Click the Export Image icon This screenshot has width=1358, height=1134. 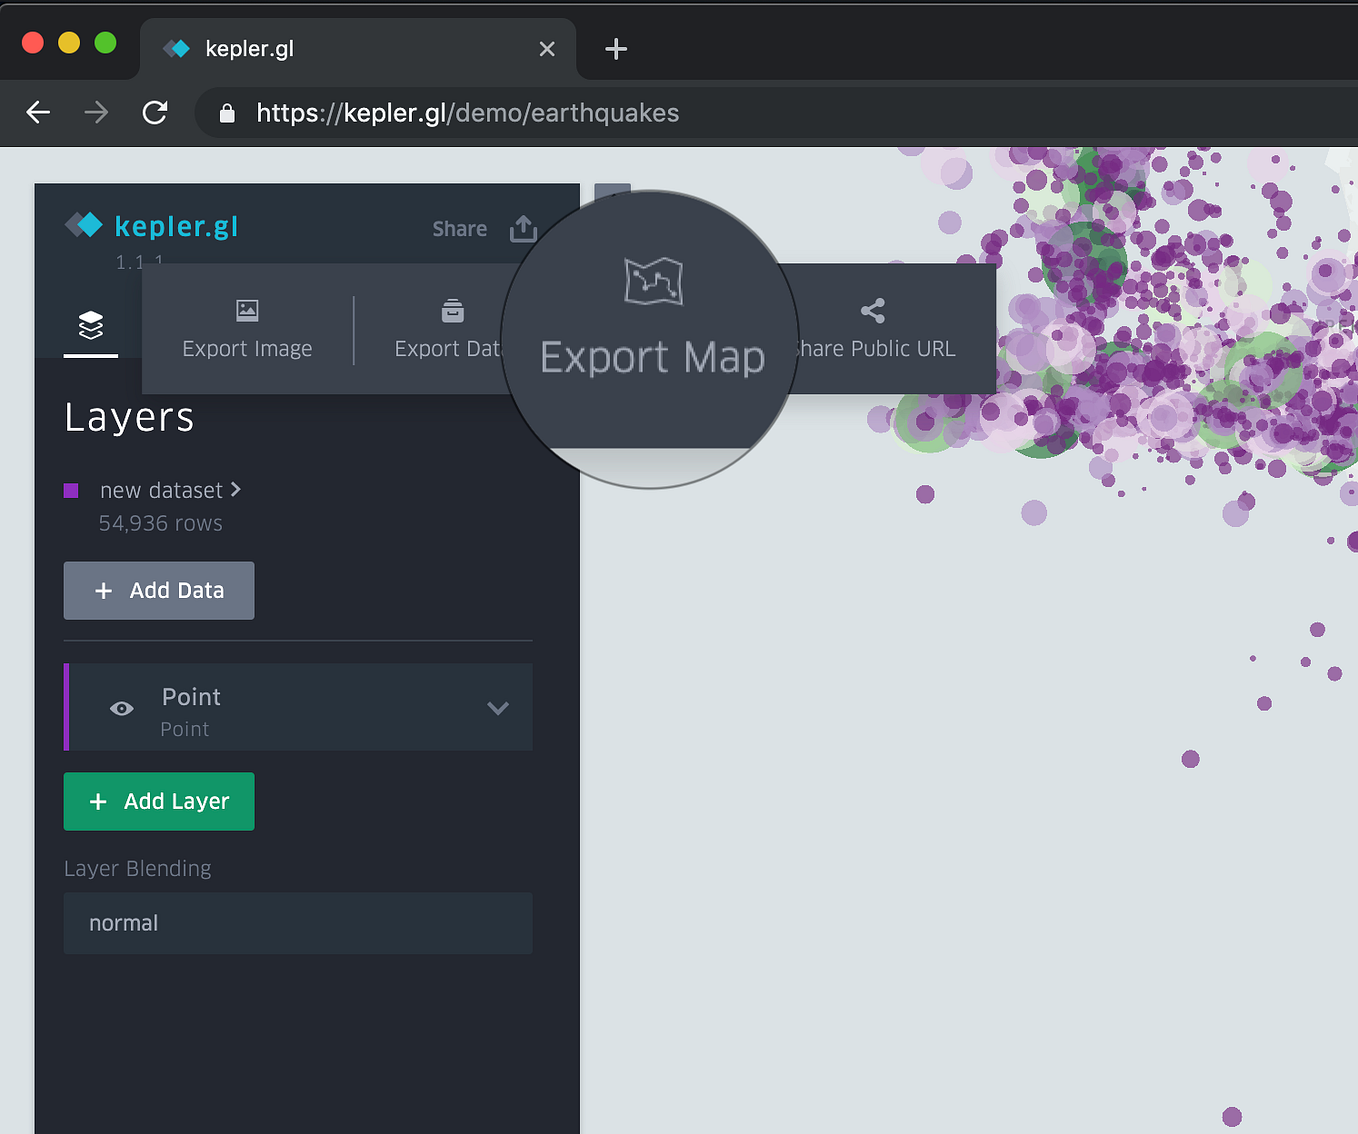click(246, 311)
